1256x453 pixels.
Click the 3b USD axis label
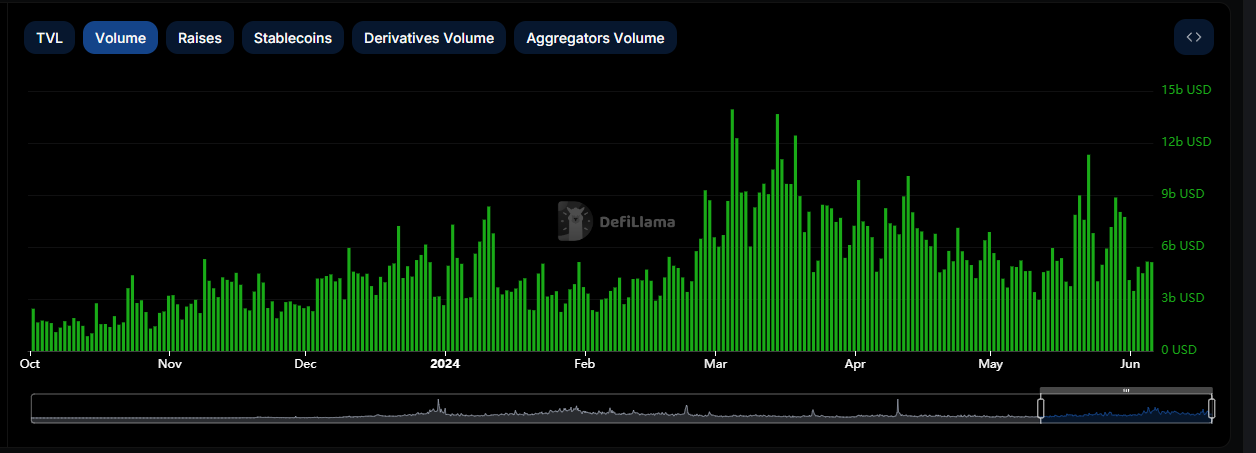[1182, 298]
